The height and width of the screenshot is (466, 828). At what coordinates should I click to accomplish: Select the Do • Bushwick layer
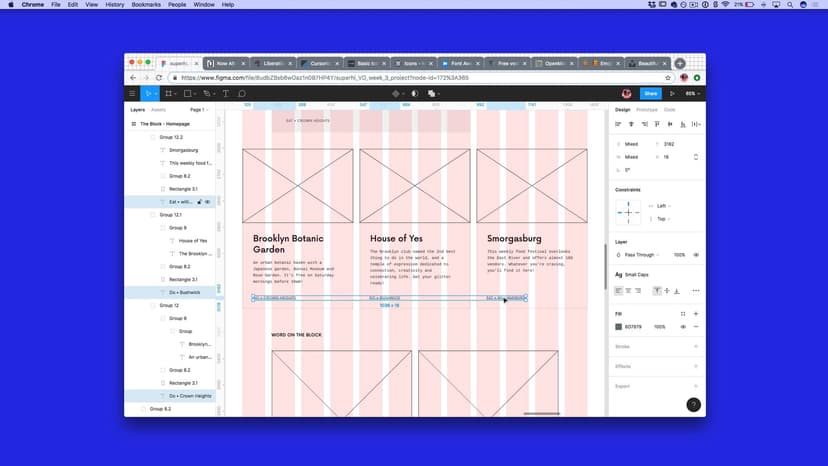(170, 292)
